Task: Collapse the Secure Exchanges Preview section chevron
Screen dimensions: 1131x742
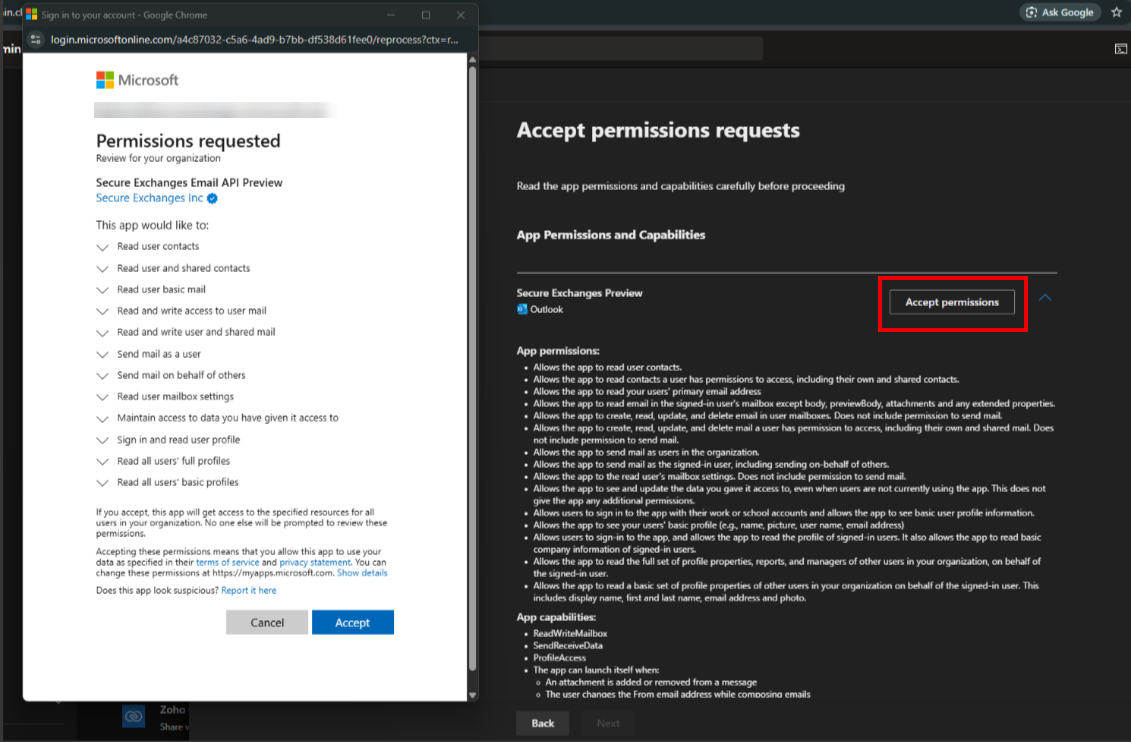Action: pos(1044,298)
